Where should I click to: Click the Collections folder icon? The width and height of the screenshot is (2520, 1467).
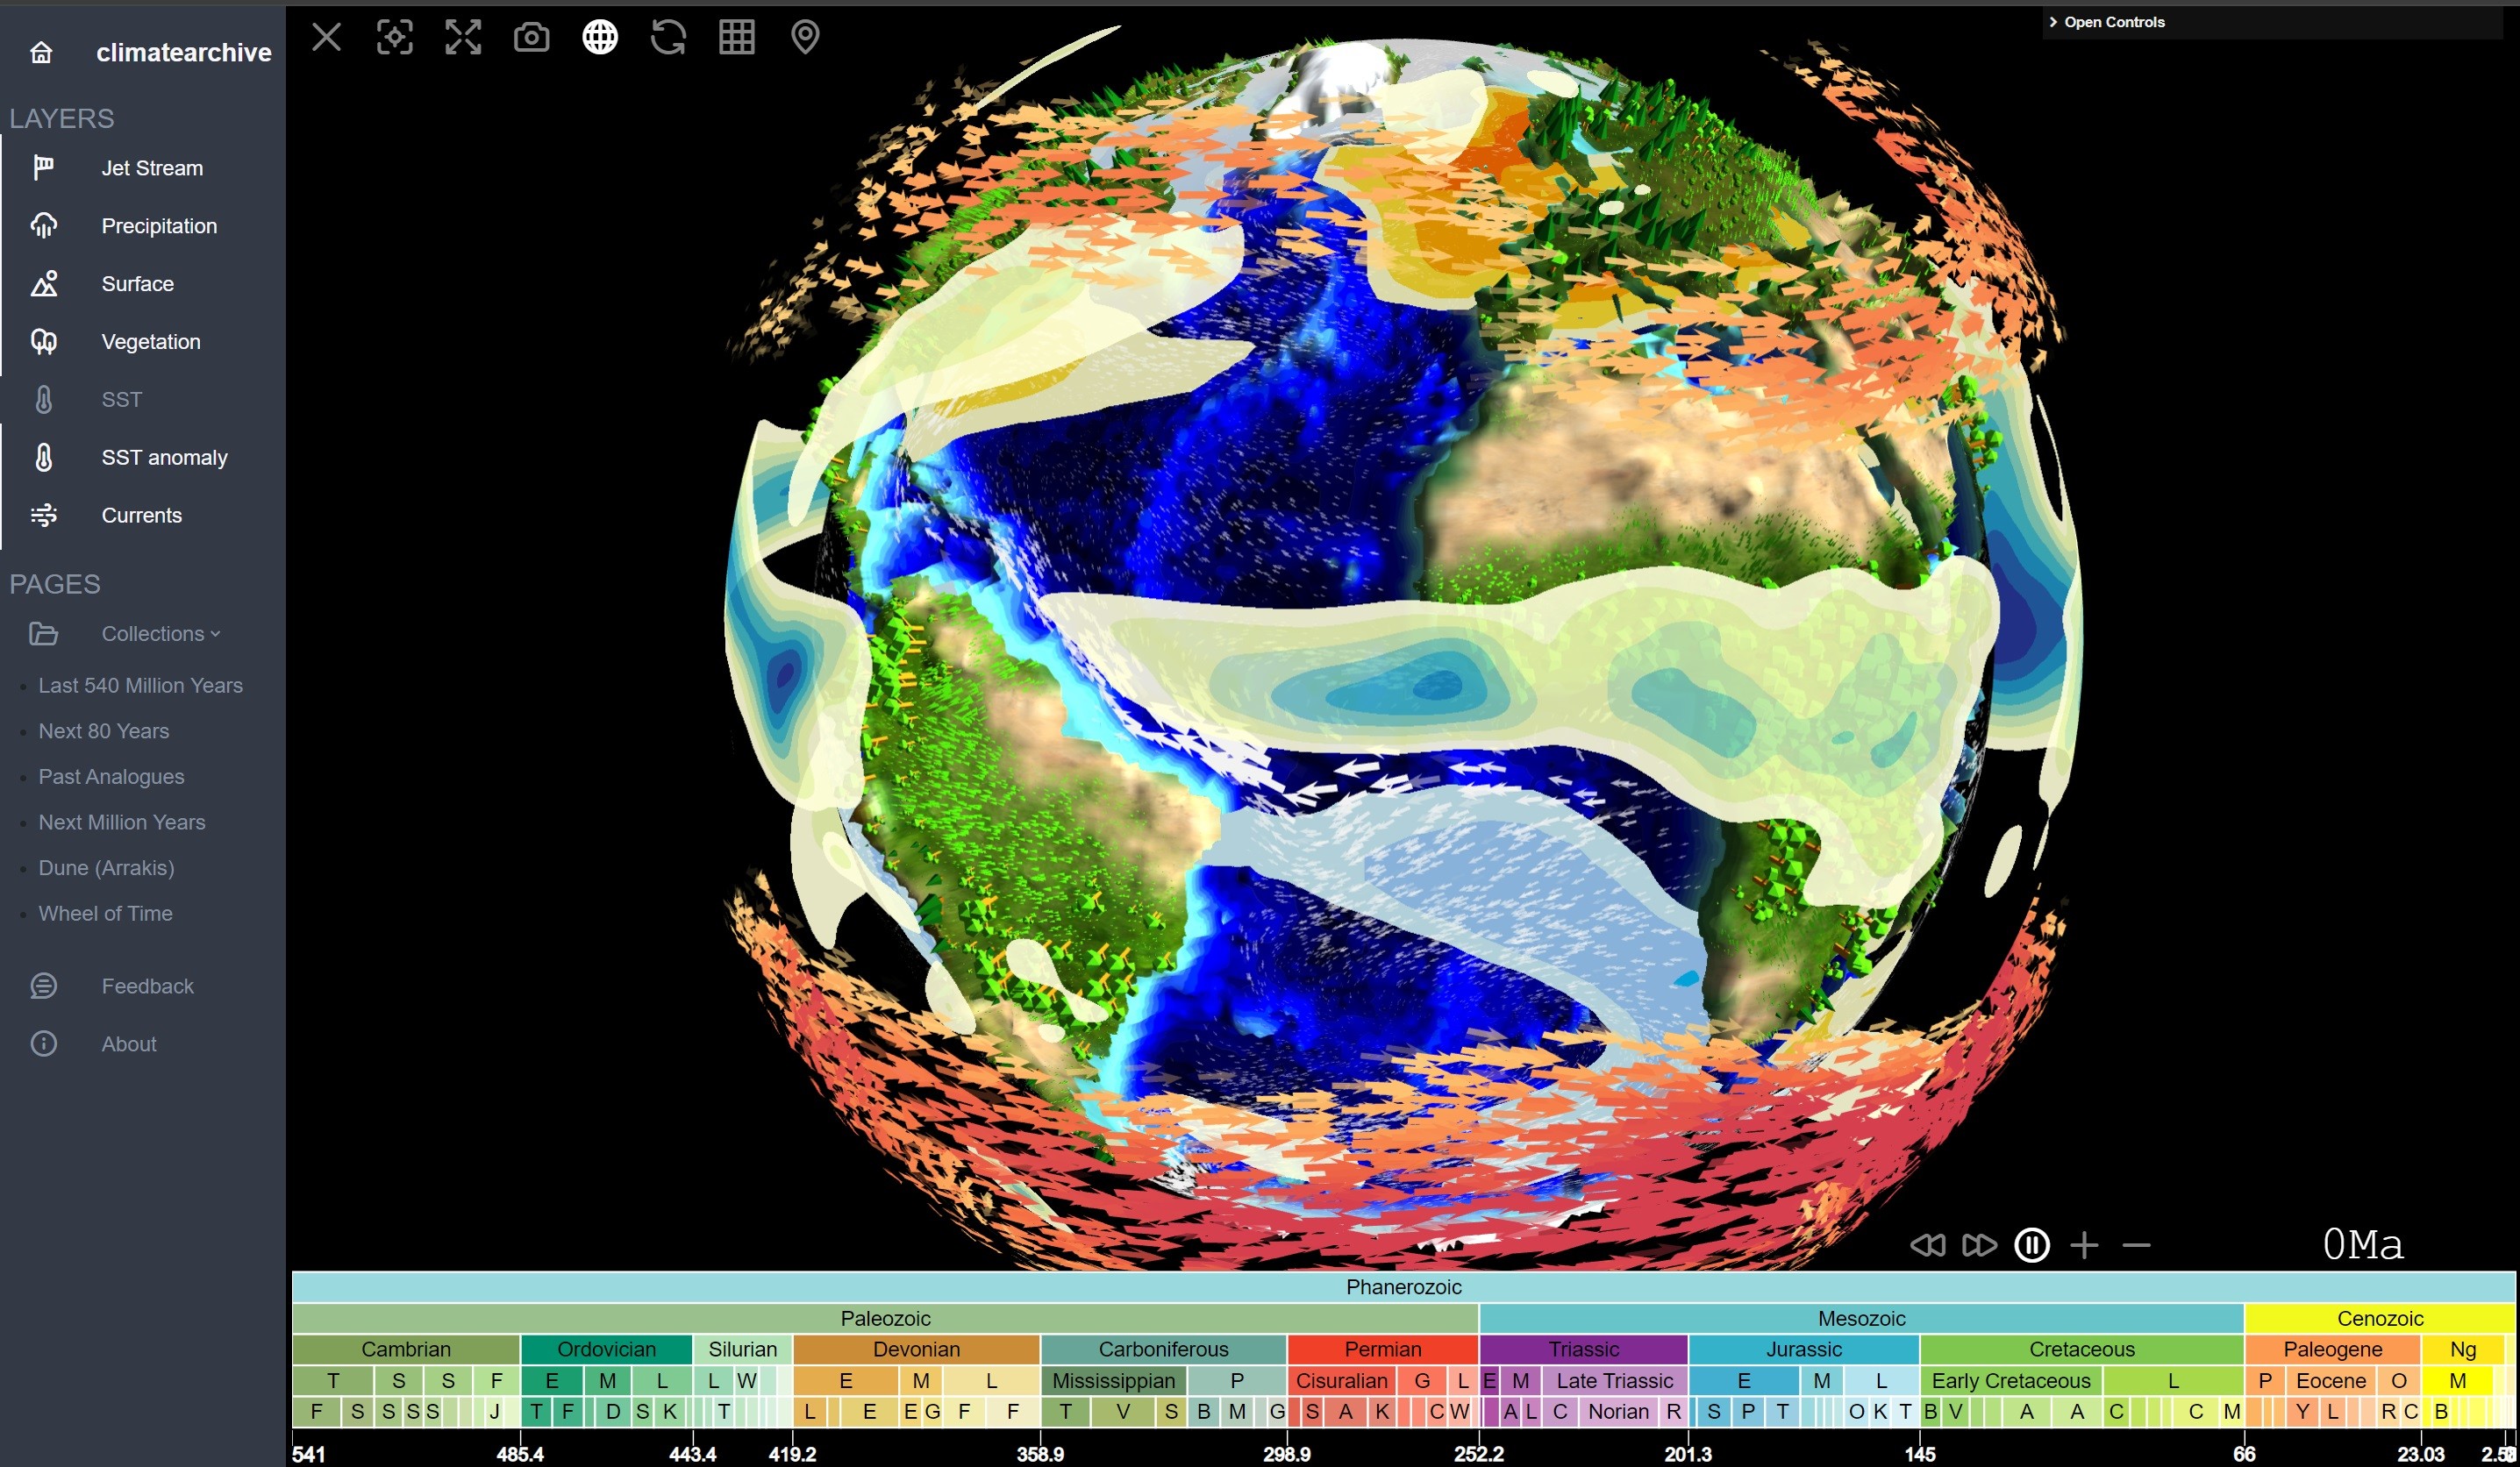click(43, 633)
